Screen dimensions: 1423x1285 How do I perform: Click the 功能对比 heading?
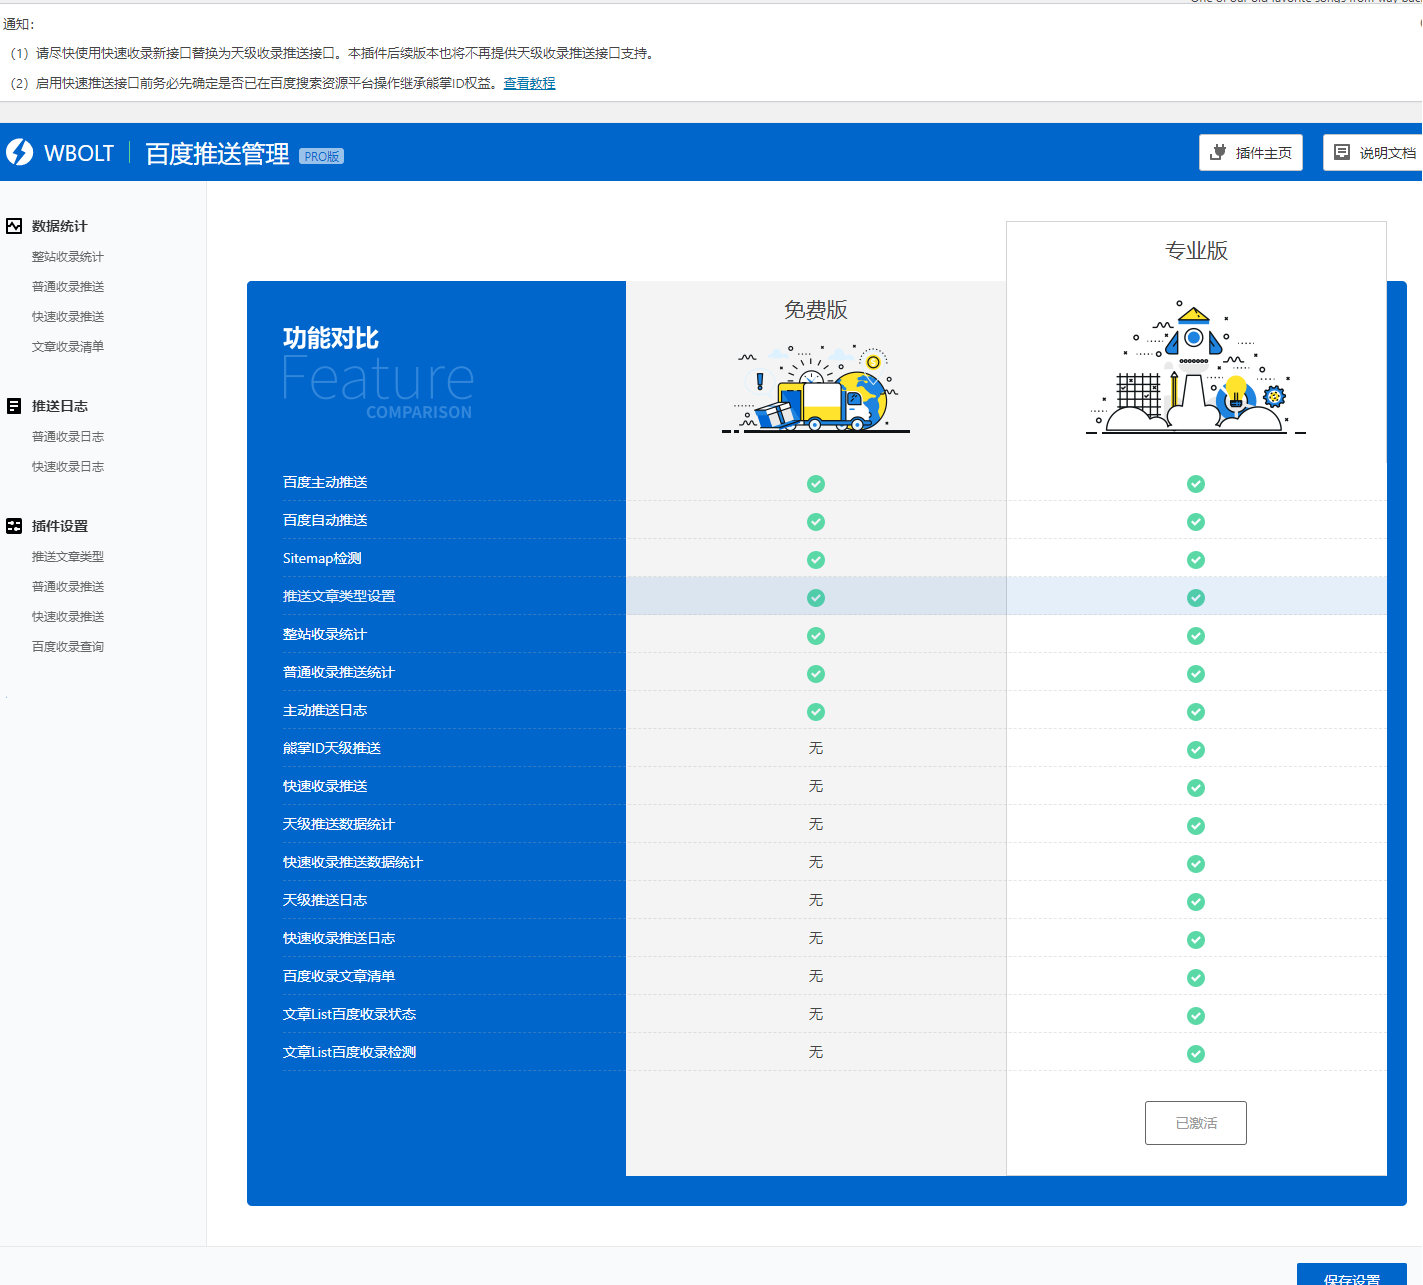[331, 338]
